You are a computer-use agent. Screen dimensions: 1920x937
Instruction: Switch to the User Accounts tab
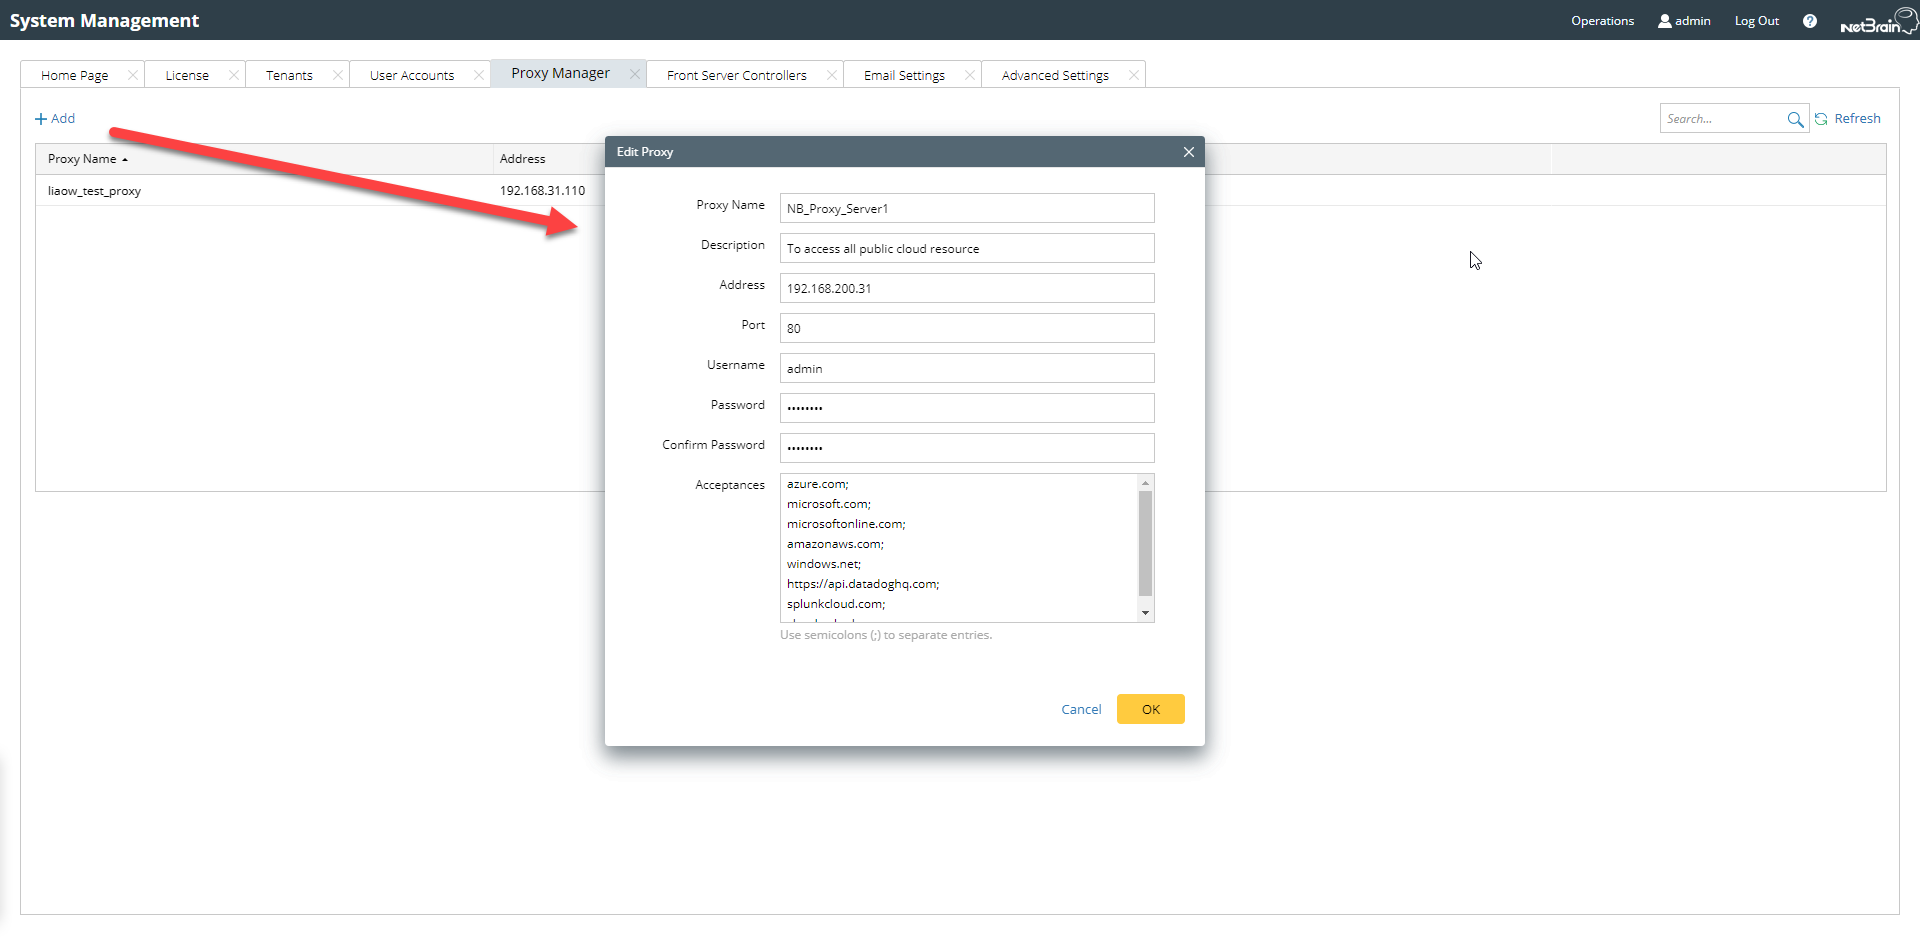point(411,75)
